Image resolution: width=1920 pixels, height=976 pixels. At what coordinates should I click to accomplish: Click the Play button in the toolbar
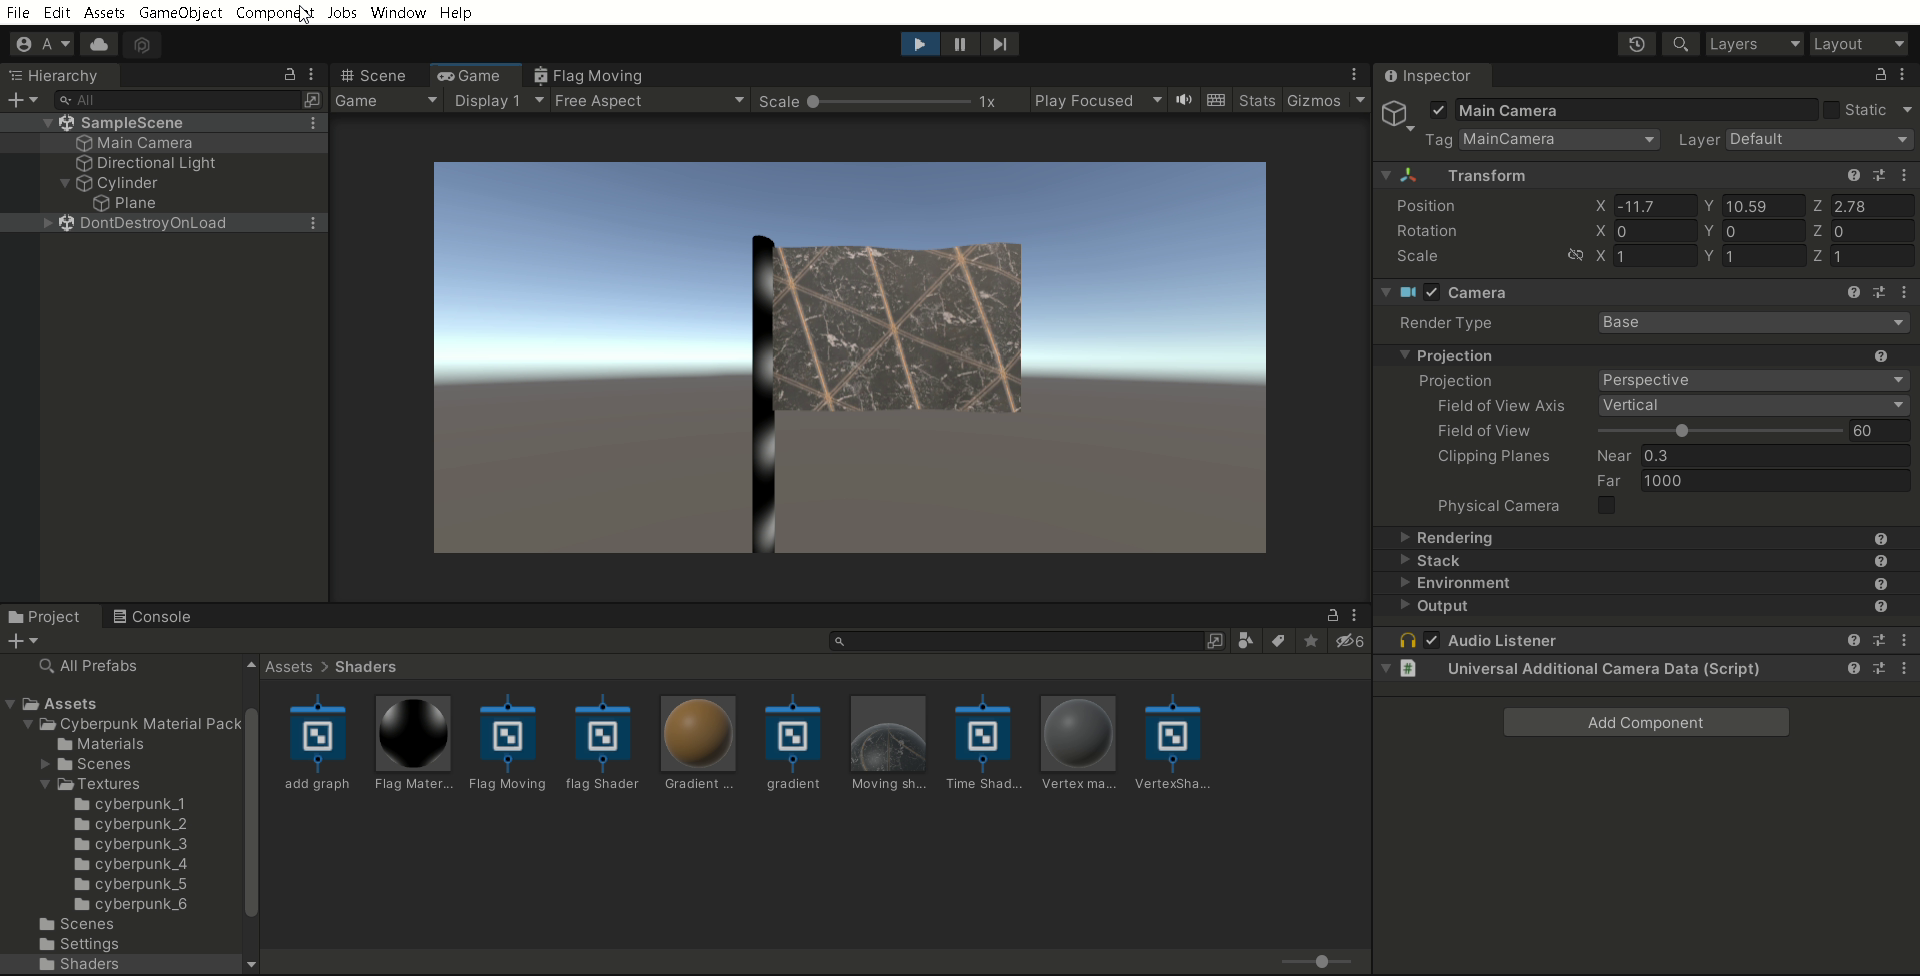click(919, 44)
